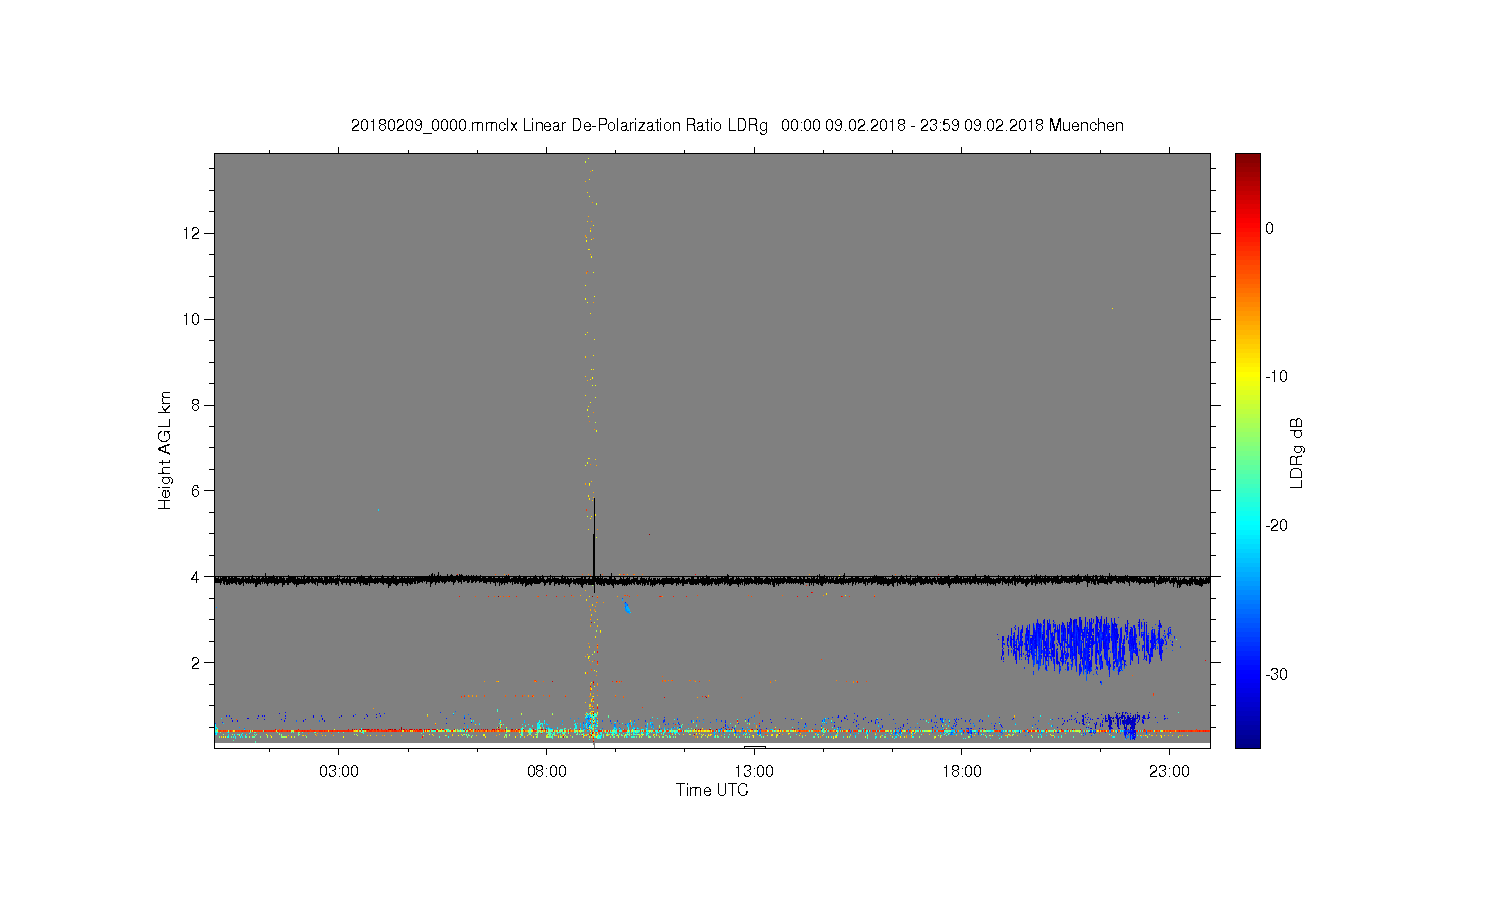The width and height of the screenshot is (1500, 900).
Task: Click the colorbar value -20
Action: pyautogui.click(x=1275, y=525)
